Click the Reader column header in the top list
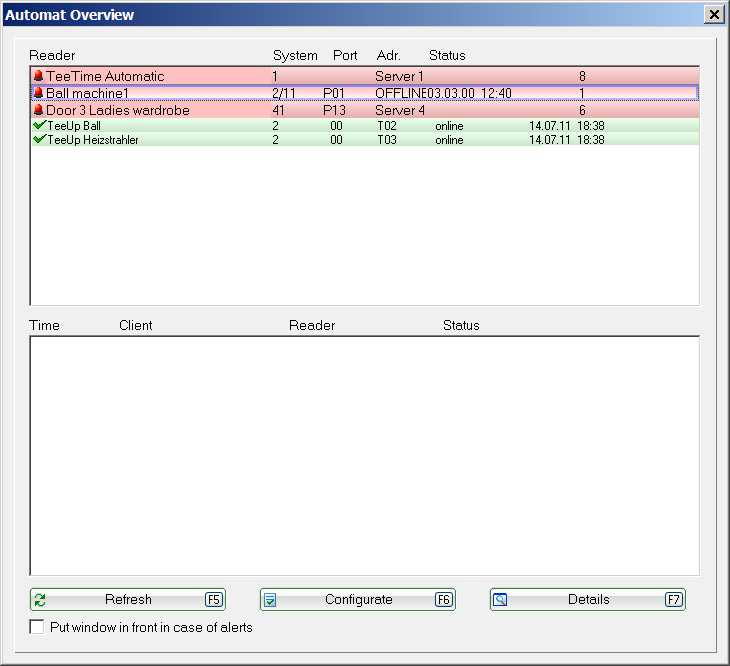This screenshot has width=730, height=666. click(x=52, y=55)
